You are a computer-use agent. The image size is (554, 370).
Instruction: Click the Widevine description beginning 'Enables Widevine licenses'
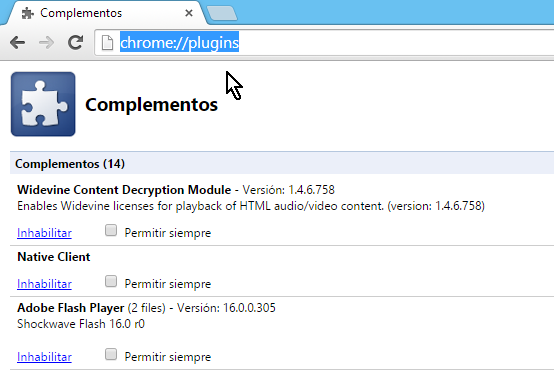coord(251,206)
